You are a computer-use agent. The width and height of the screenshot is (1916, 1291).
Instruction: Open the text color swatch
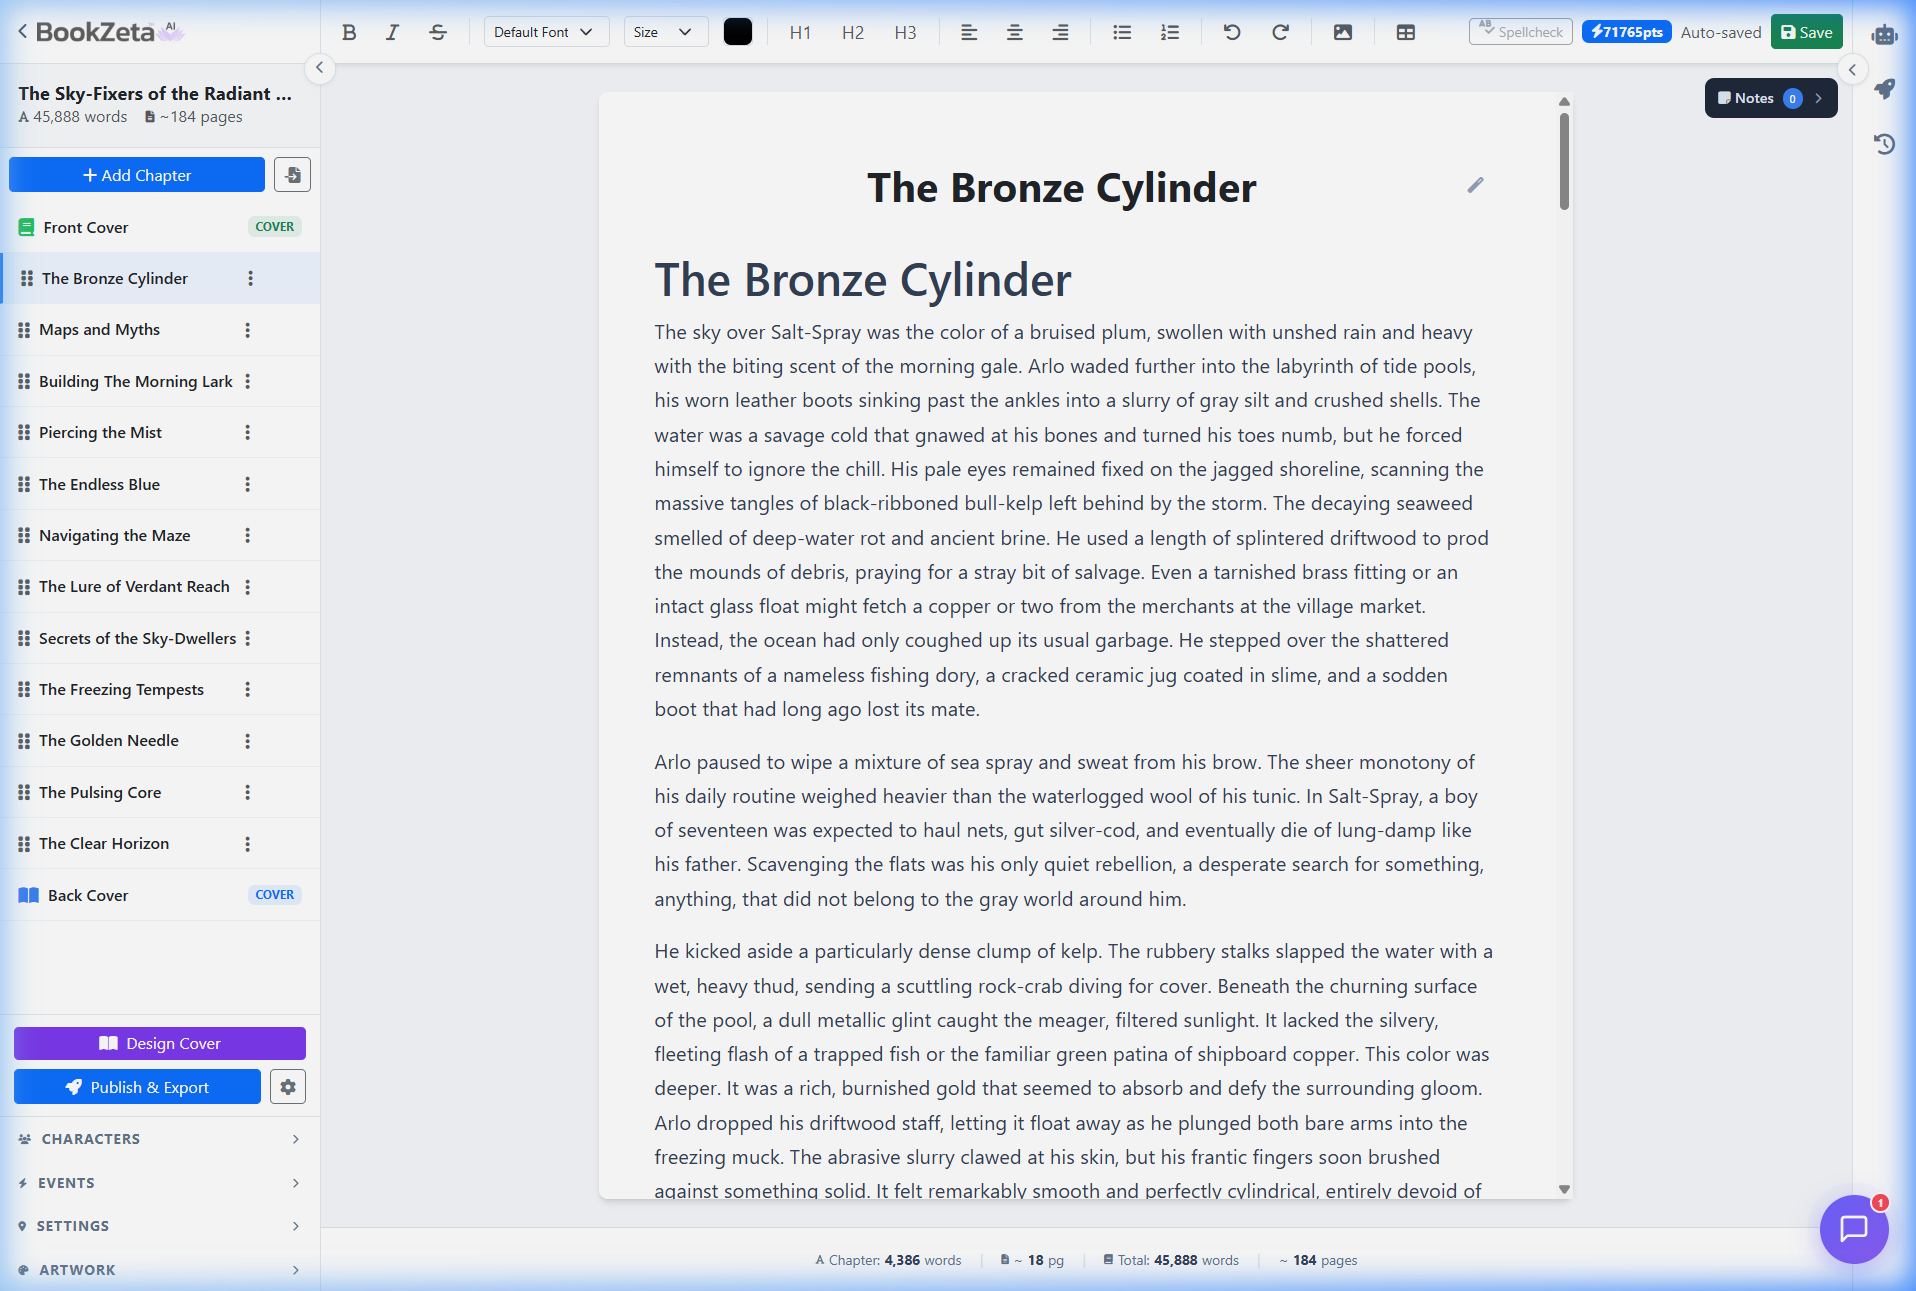coord(737,31)
